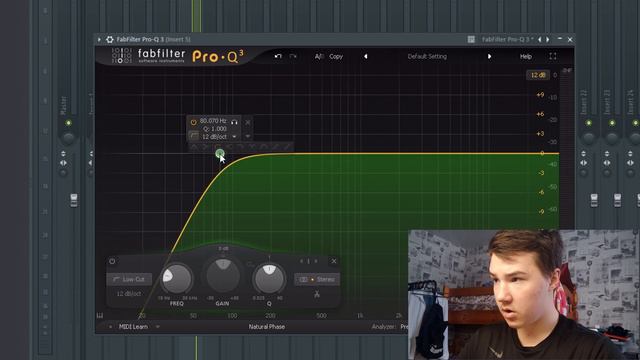Viewport: 640px width, 360px height.
Task: Toggle the Master track stereo separation arrows
Action: coord(63,162)
